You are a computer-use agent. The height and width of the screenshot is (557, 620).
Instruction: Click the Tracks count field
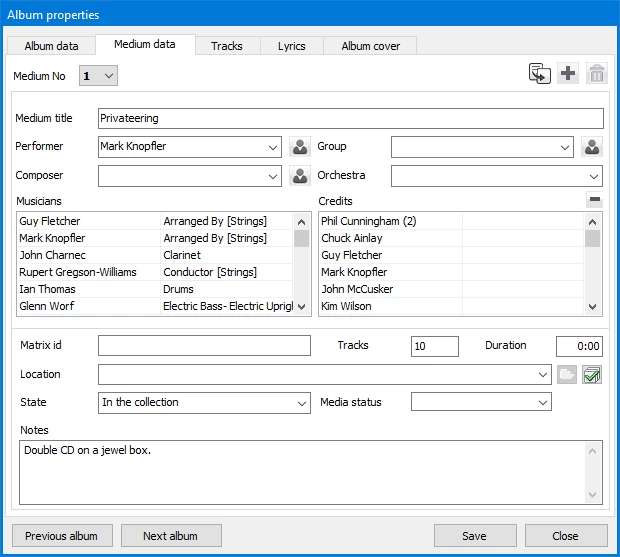click(x=435, y=346)
